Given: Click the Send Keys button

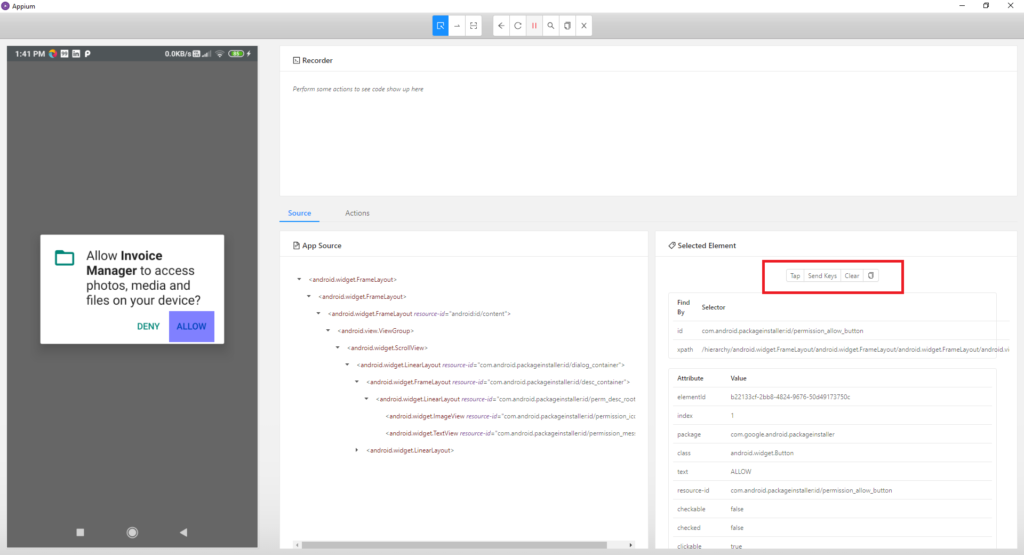Looking at the screenshot, I should point(822,276).
